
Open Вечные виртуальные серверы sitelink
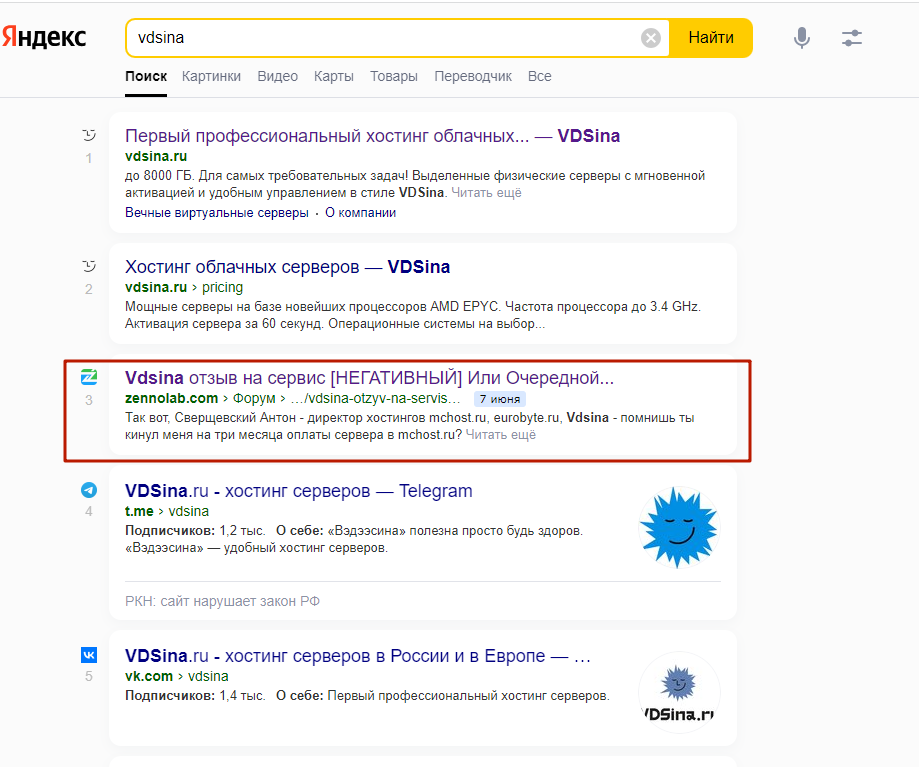click(217, 213)
